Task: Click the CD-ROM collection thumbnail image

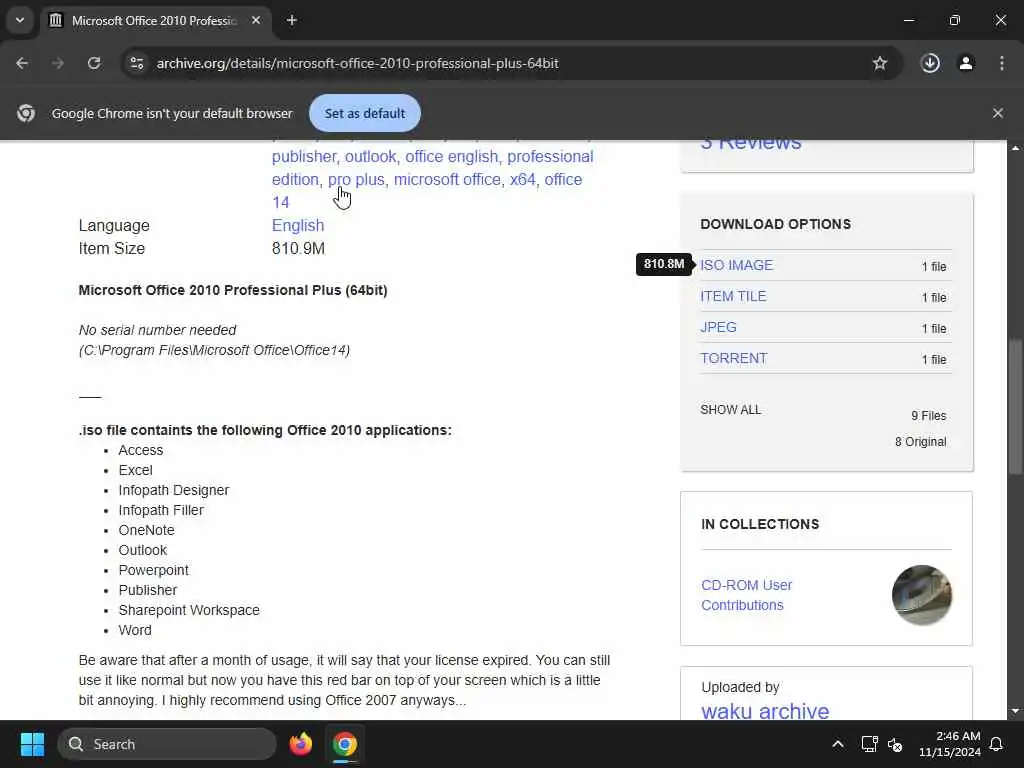Action: click(x=921, y=595)
